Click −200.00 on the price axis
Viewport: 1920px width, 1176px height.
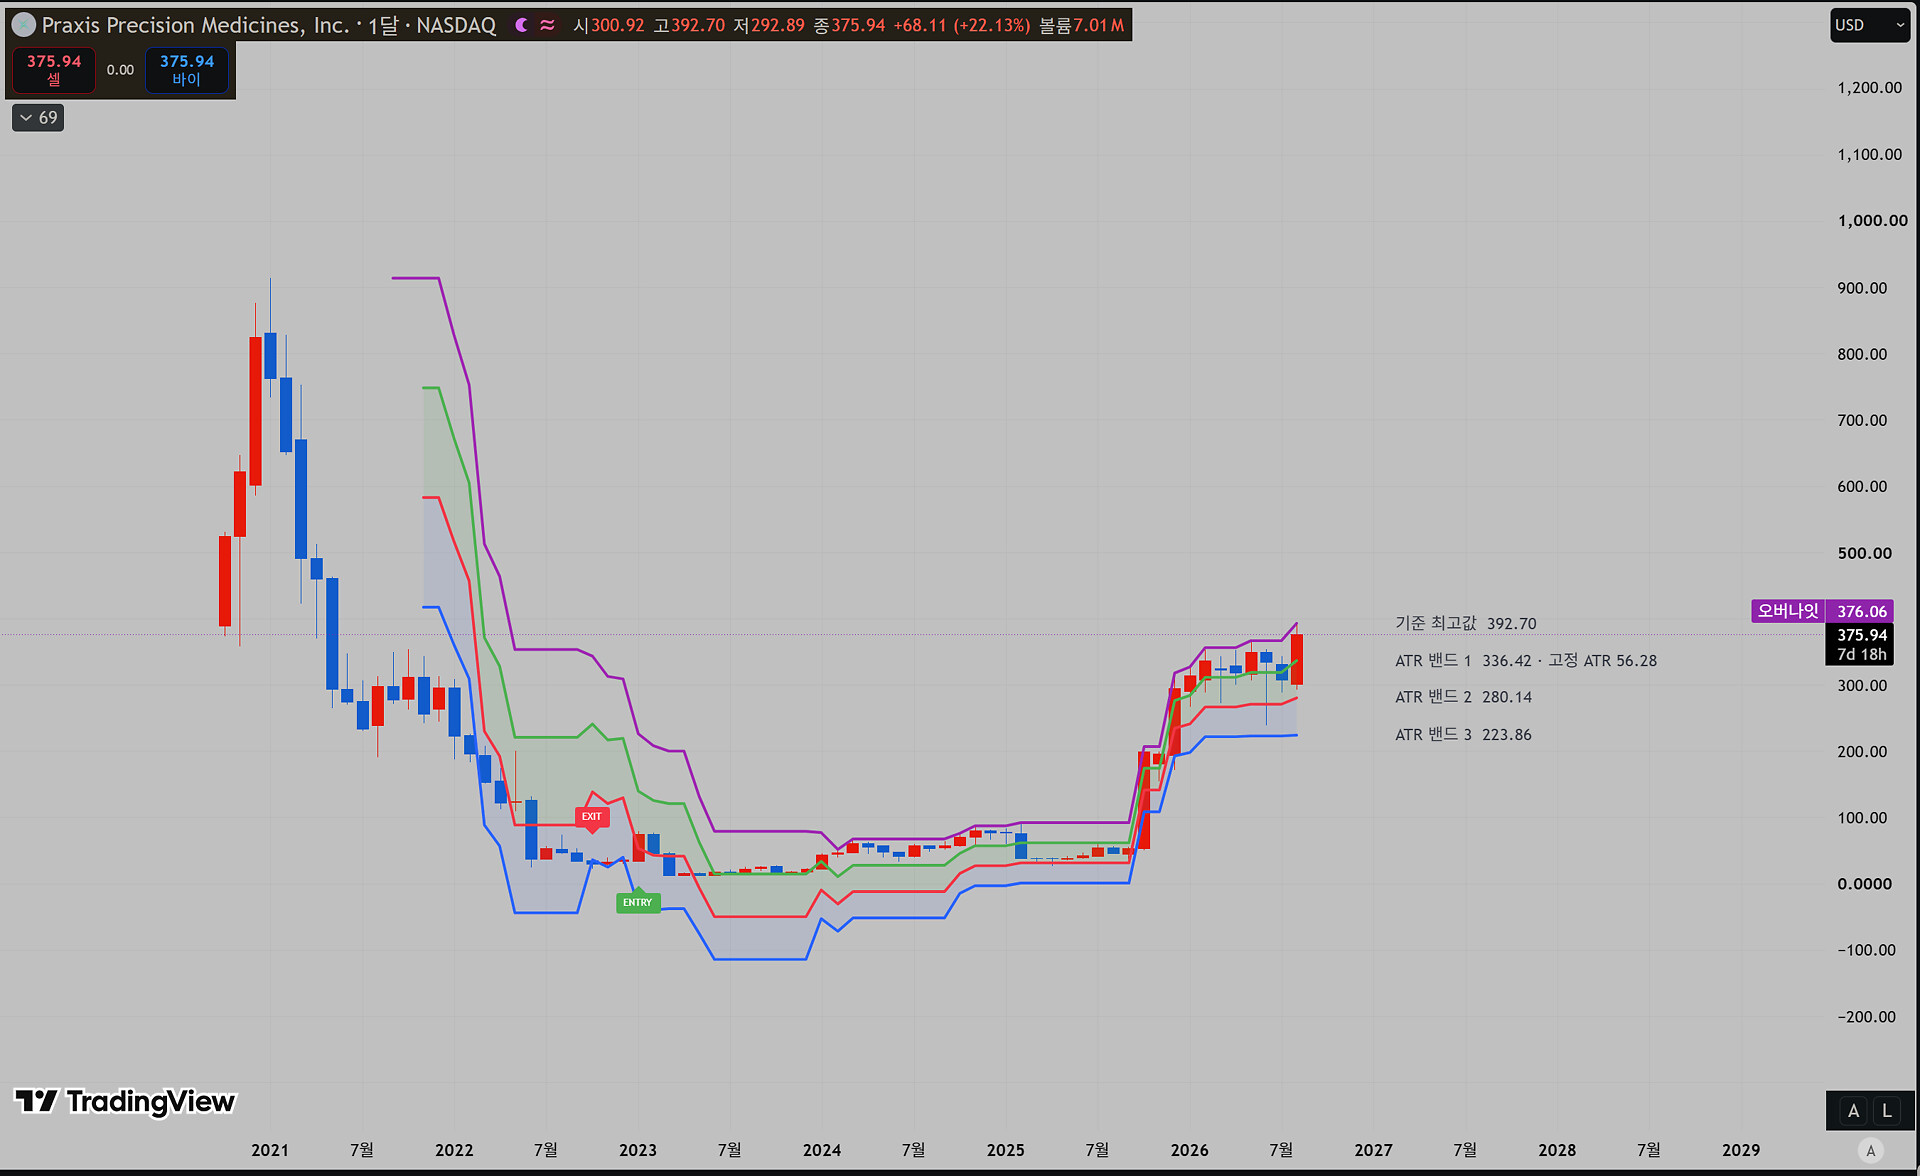(1866, 1017)
